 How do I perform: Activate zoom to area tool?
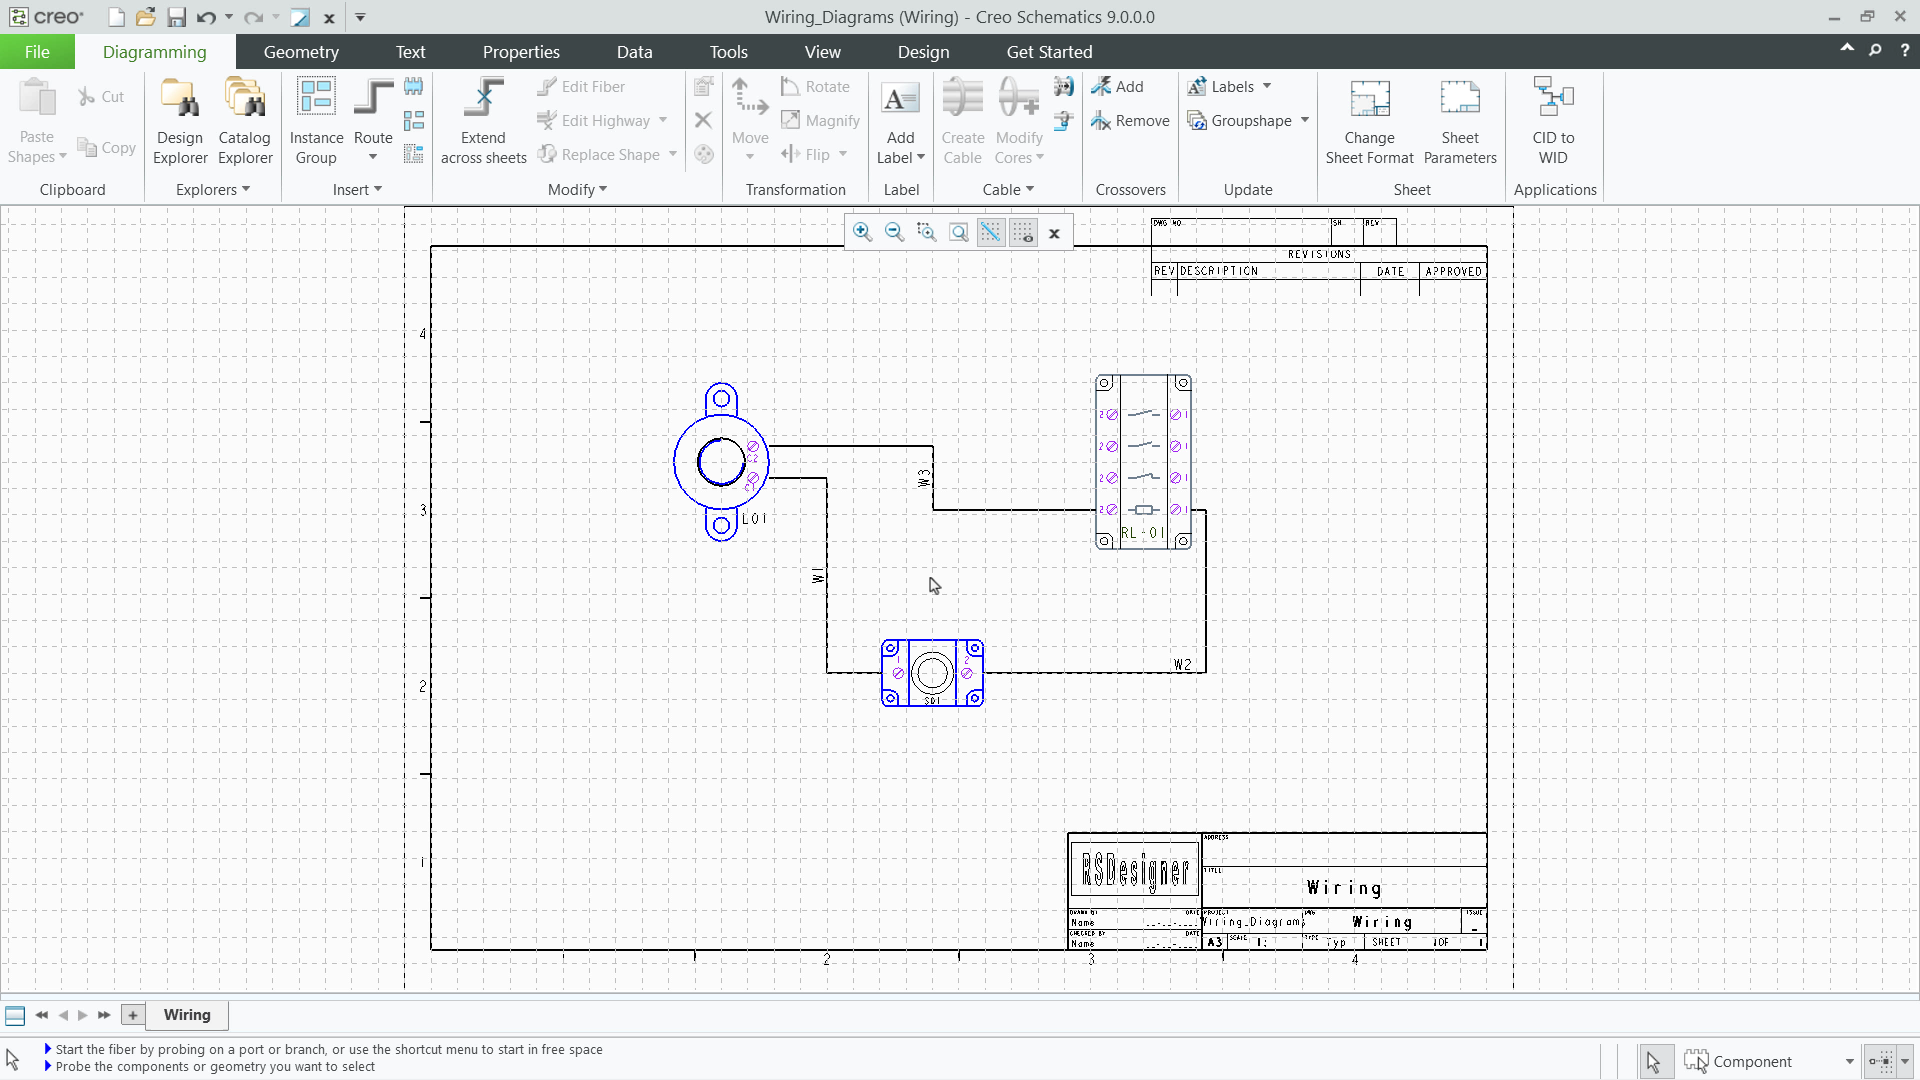[x=926, y=232]
